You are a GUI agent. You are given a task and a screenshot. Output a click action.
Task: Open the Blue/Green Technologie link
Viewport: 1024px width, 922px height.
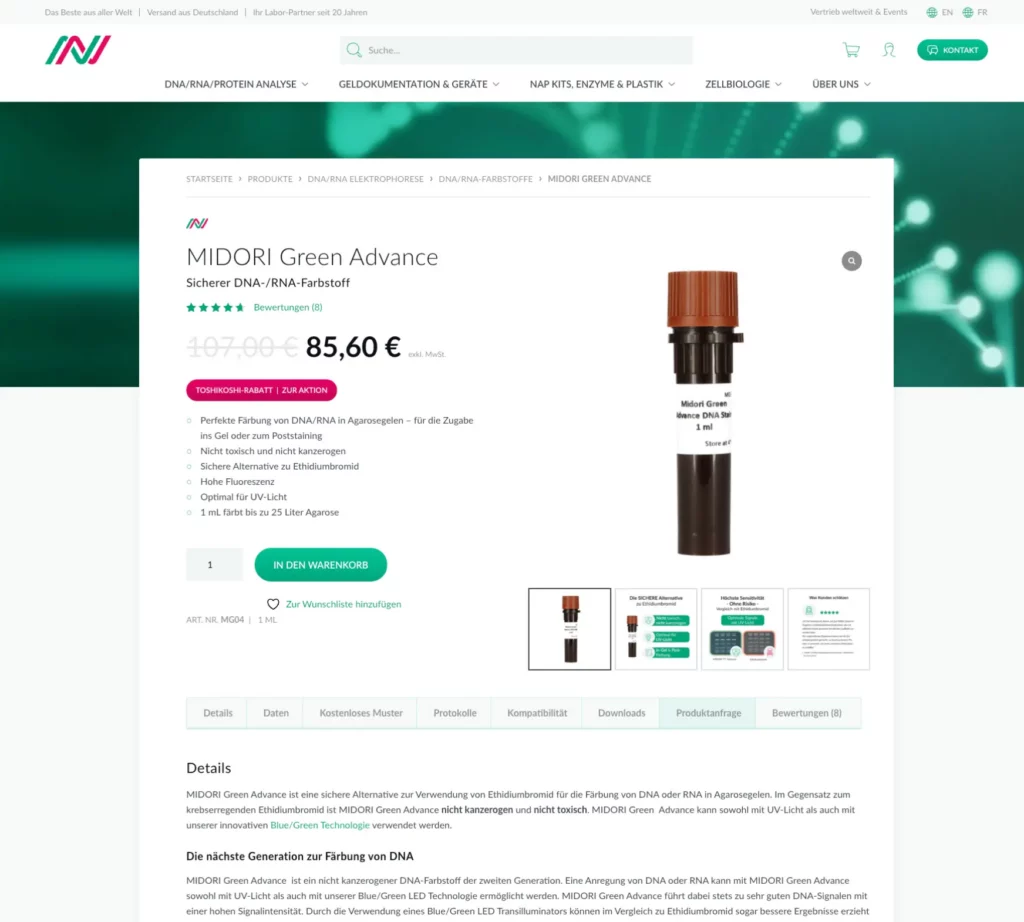320,825
